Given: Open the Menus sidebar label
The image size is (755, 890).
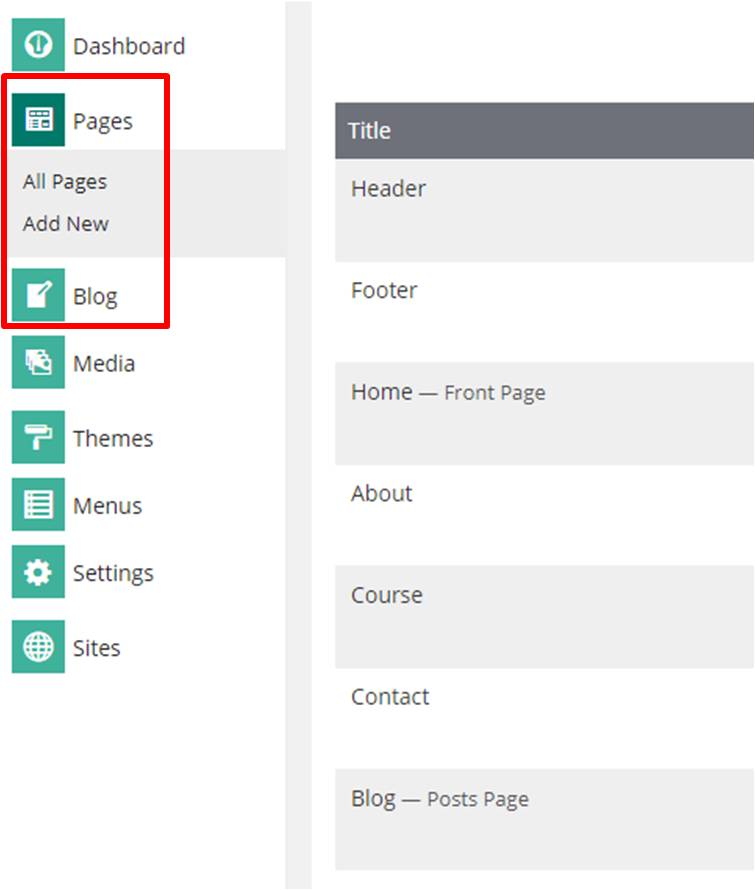Looking at the screenshot, I should click(107, 505).
